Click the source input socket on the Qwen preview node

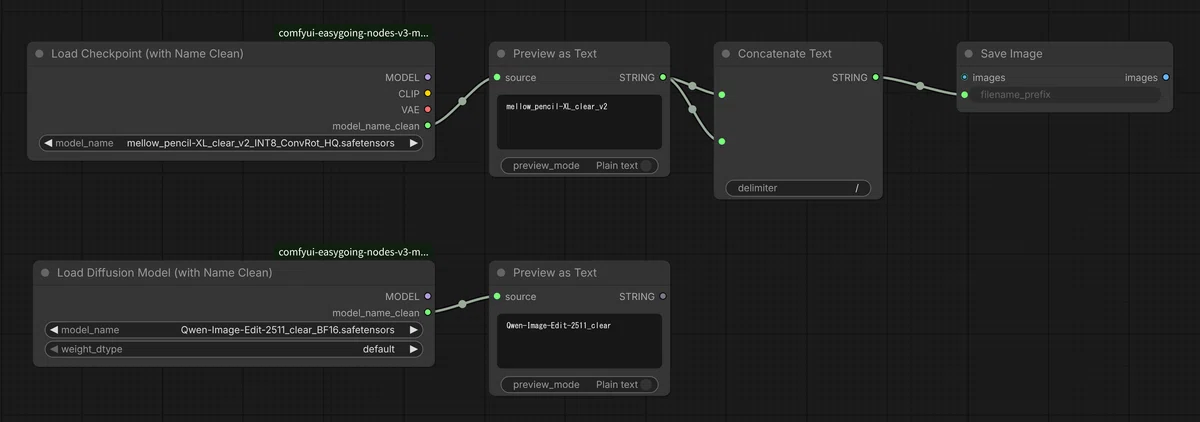coord(496,296)
